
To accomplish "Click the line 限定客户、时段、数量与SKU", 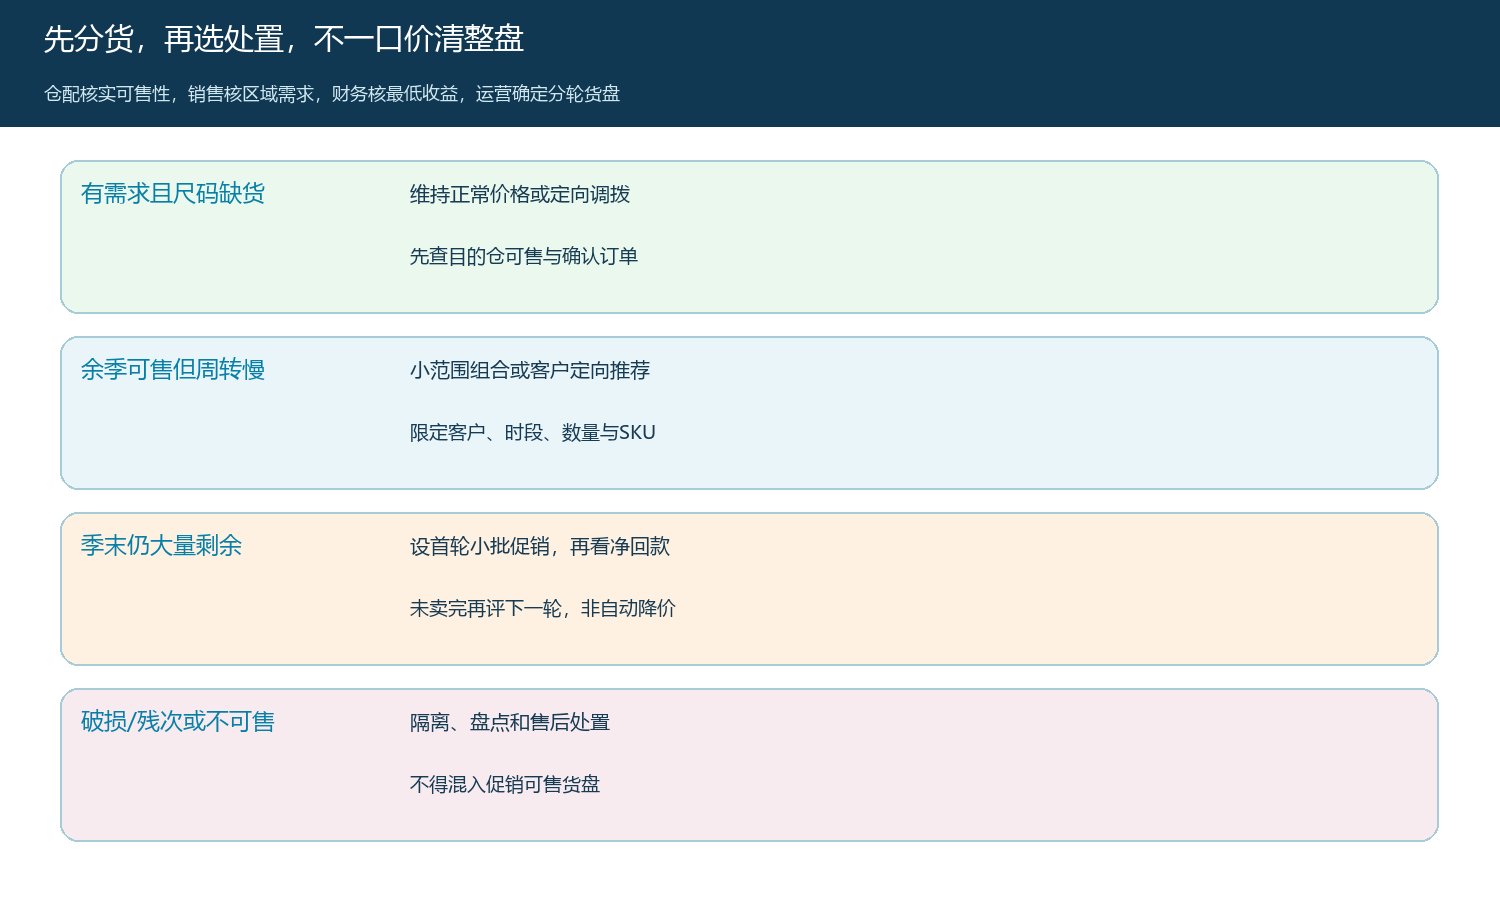I will 533,433.
